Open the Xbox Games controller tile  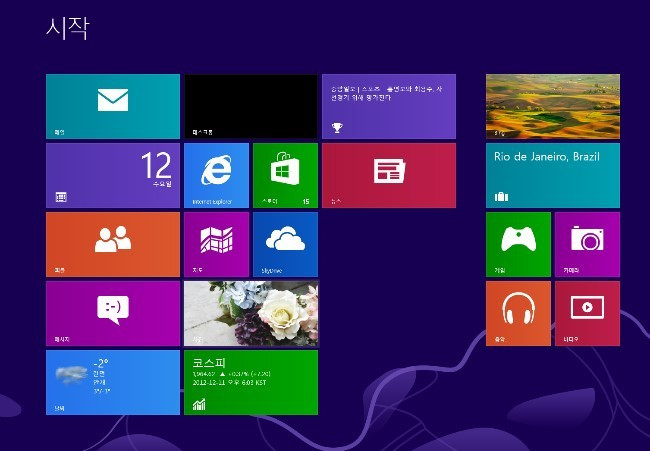[518, 245]
